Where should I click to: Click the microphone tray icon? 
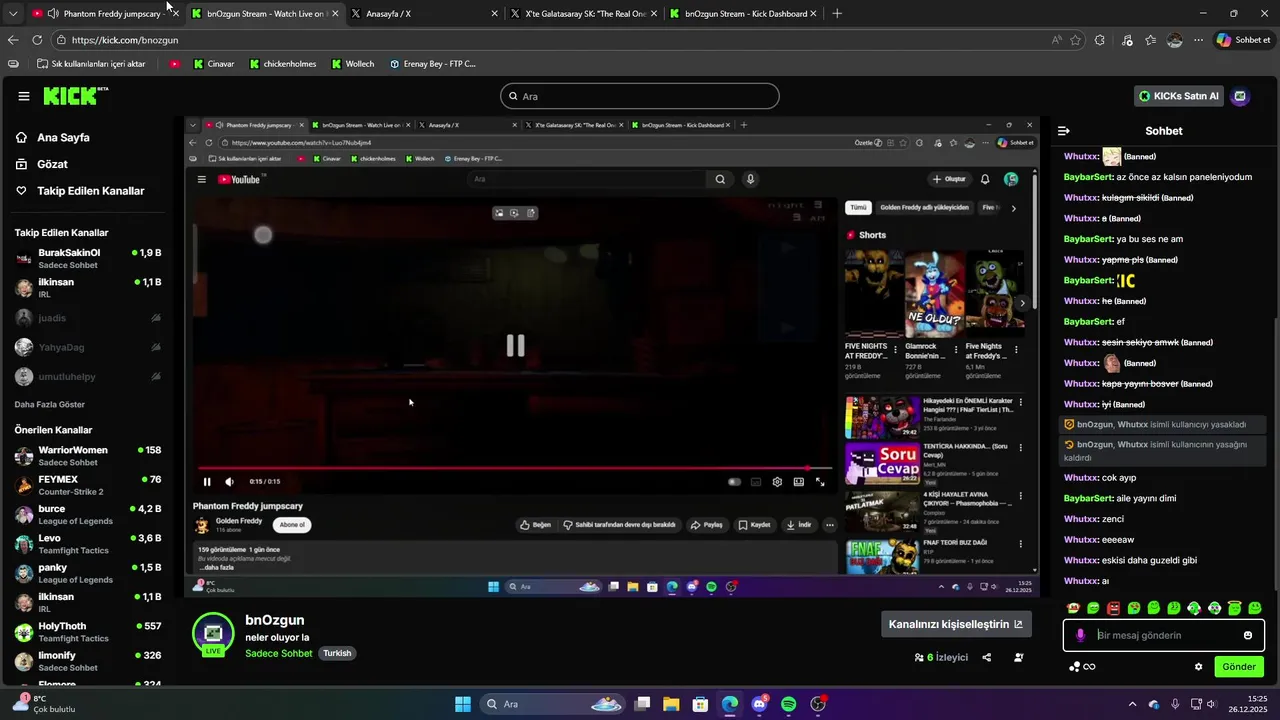pyautogui.click(x=1175, y=704)
